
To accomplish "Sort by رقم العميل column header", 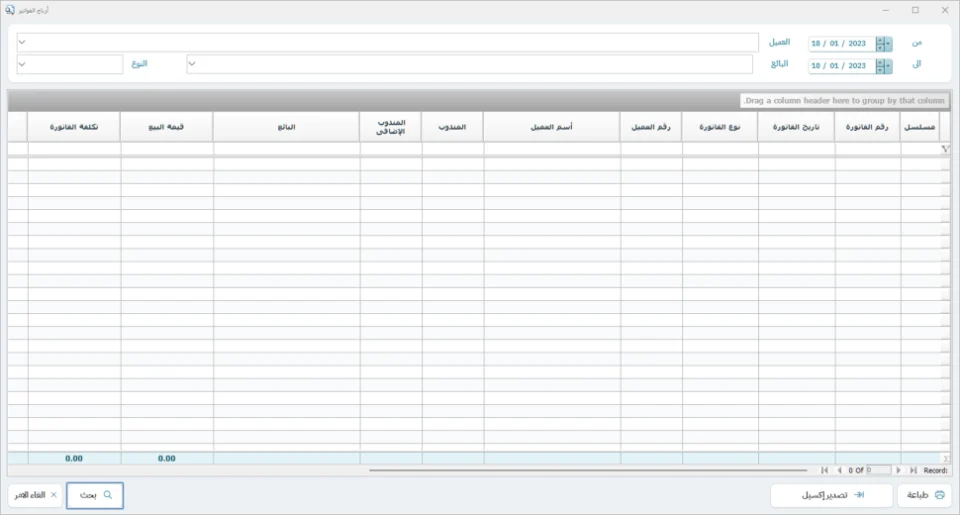I will (x=651, y=127).
